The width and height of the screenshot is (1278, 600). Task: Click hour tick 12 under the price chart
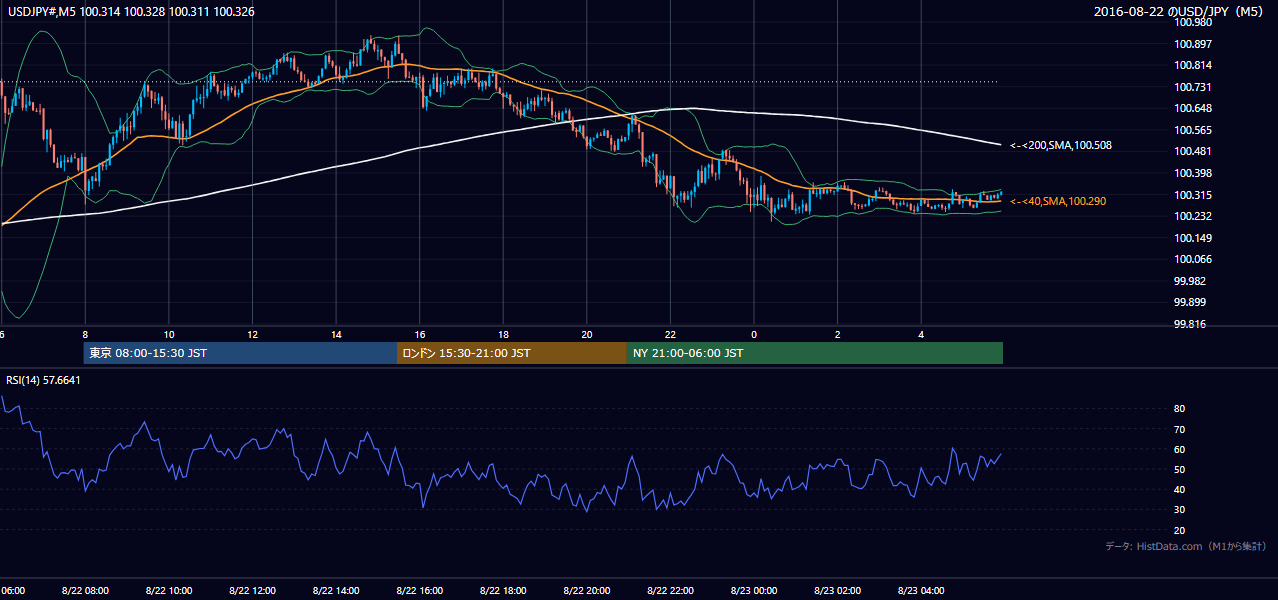click(252, 334)
